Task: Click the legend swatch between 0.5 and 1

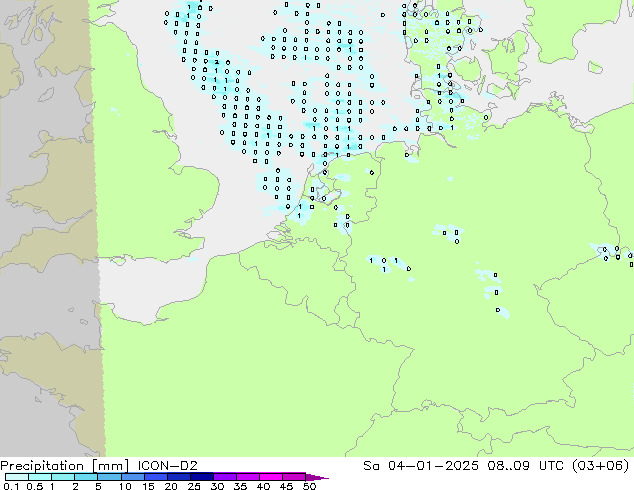Action: pos(40,477)
